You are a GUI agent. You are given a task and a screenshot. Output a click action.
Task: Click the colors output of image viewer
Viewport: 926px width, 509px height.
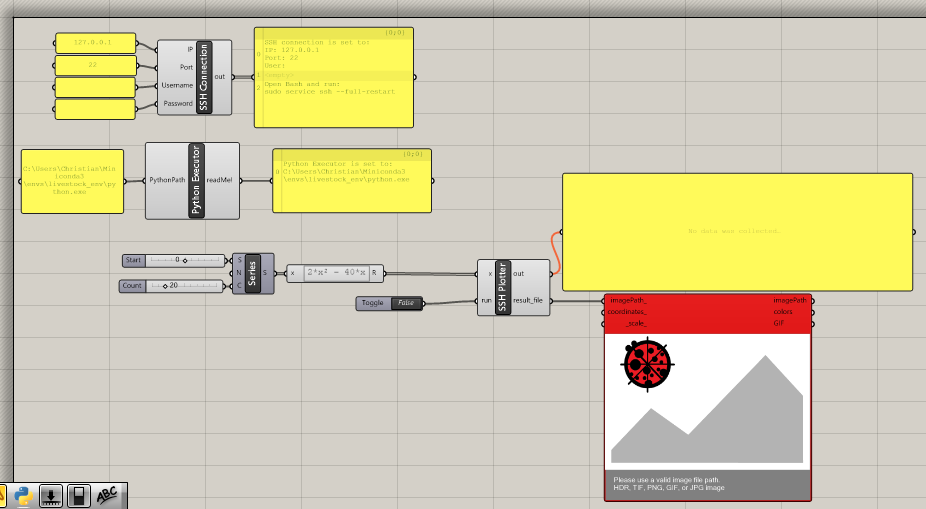tap(783, 312)
